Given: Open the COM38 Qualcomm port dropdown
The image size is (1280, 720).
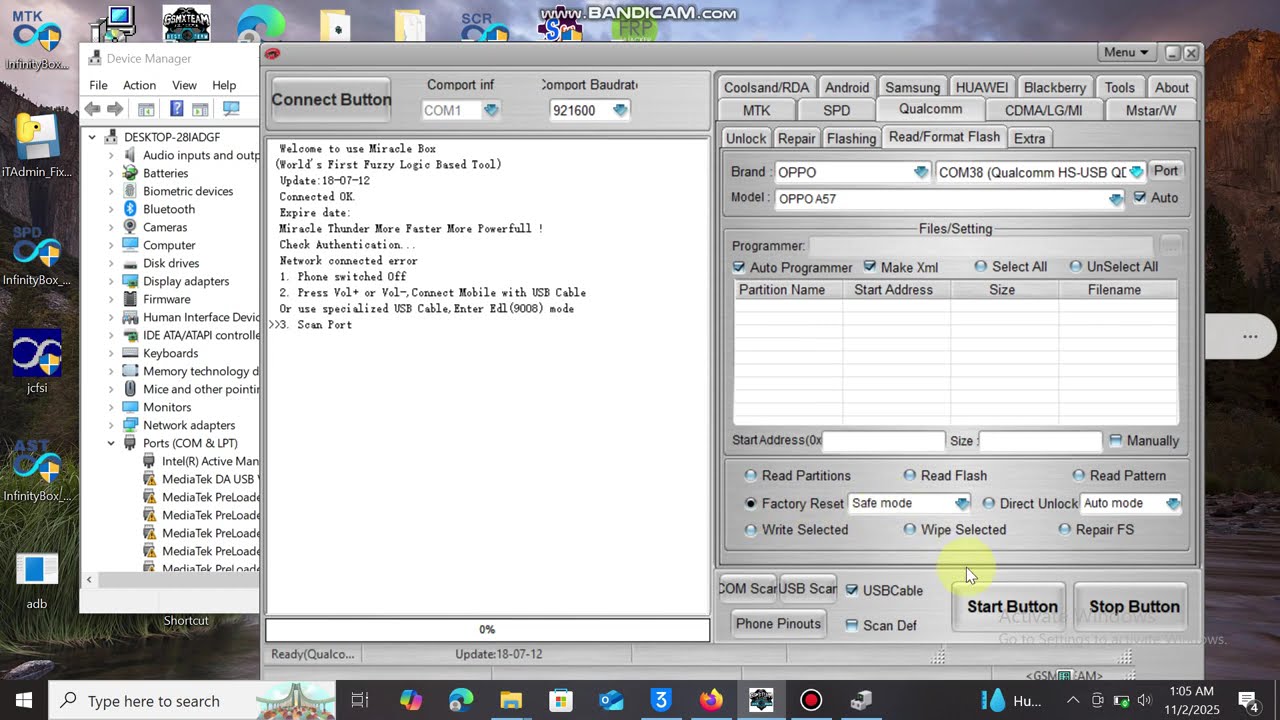Looking at the screenshot, I should [1136, 172].
